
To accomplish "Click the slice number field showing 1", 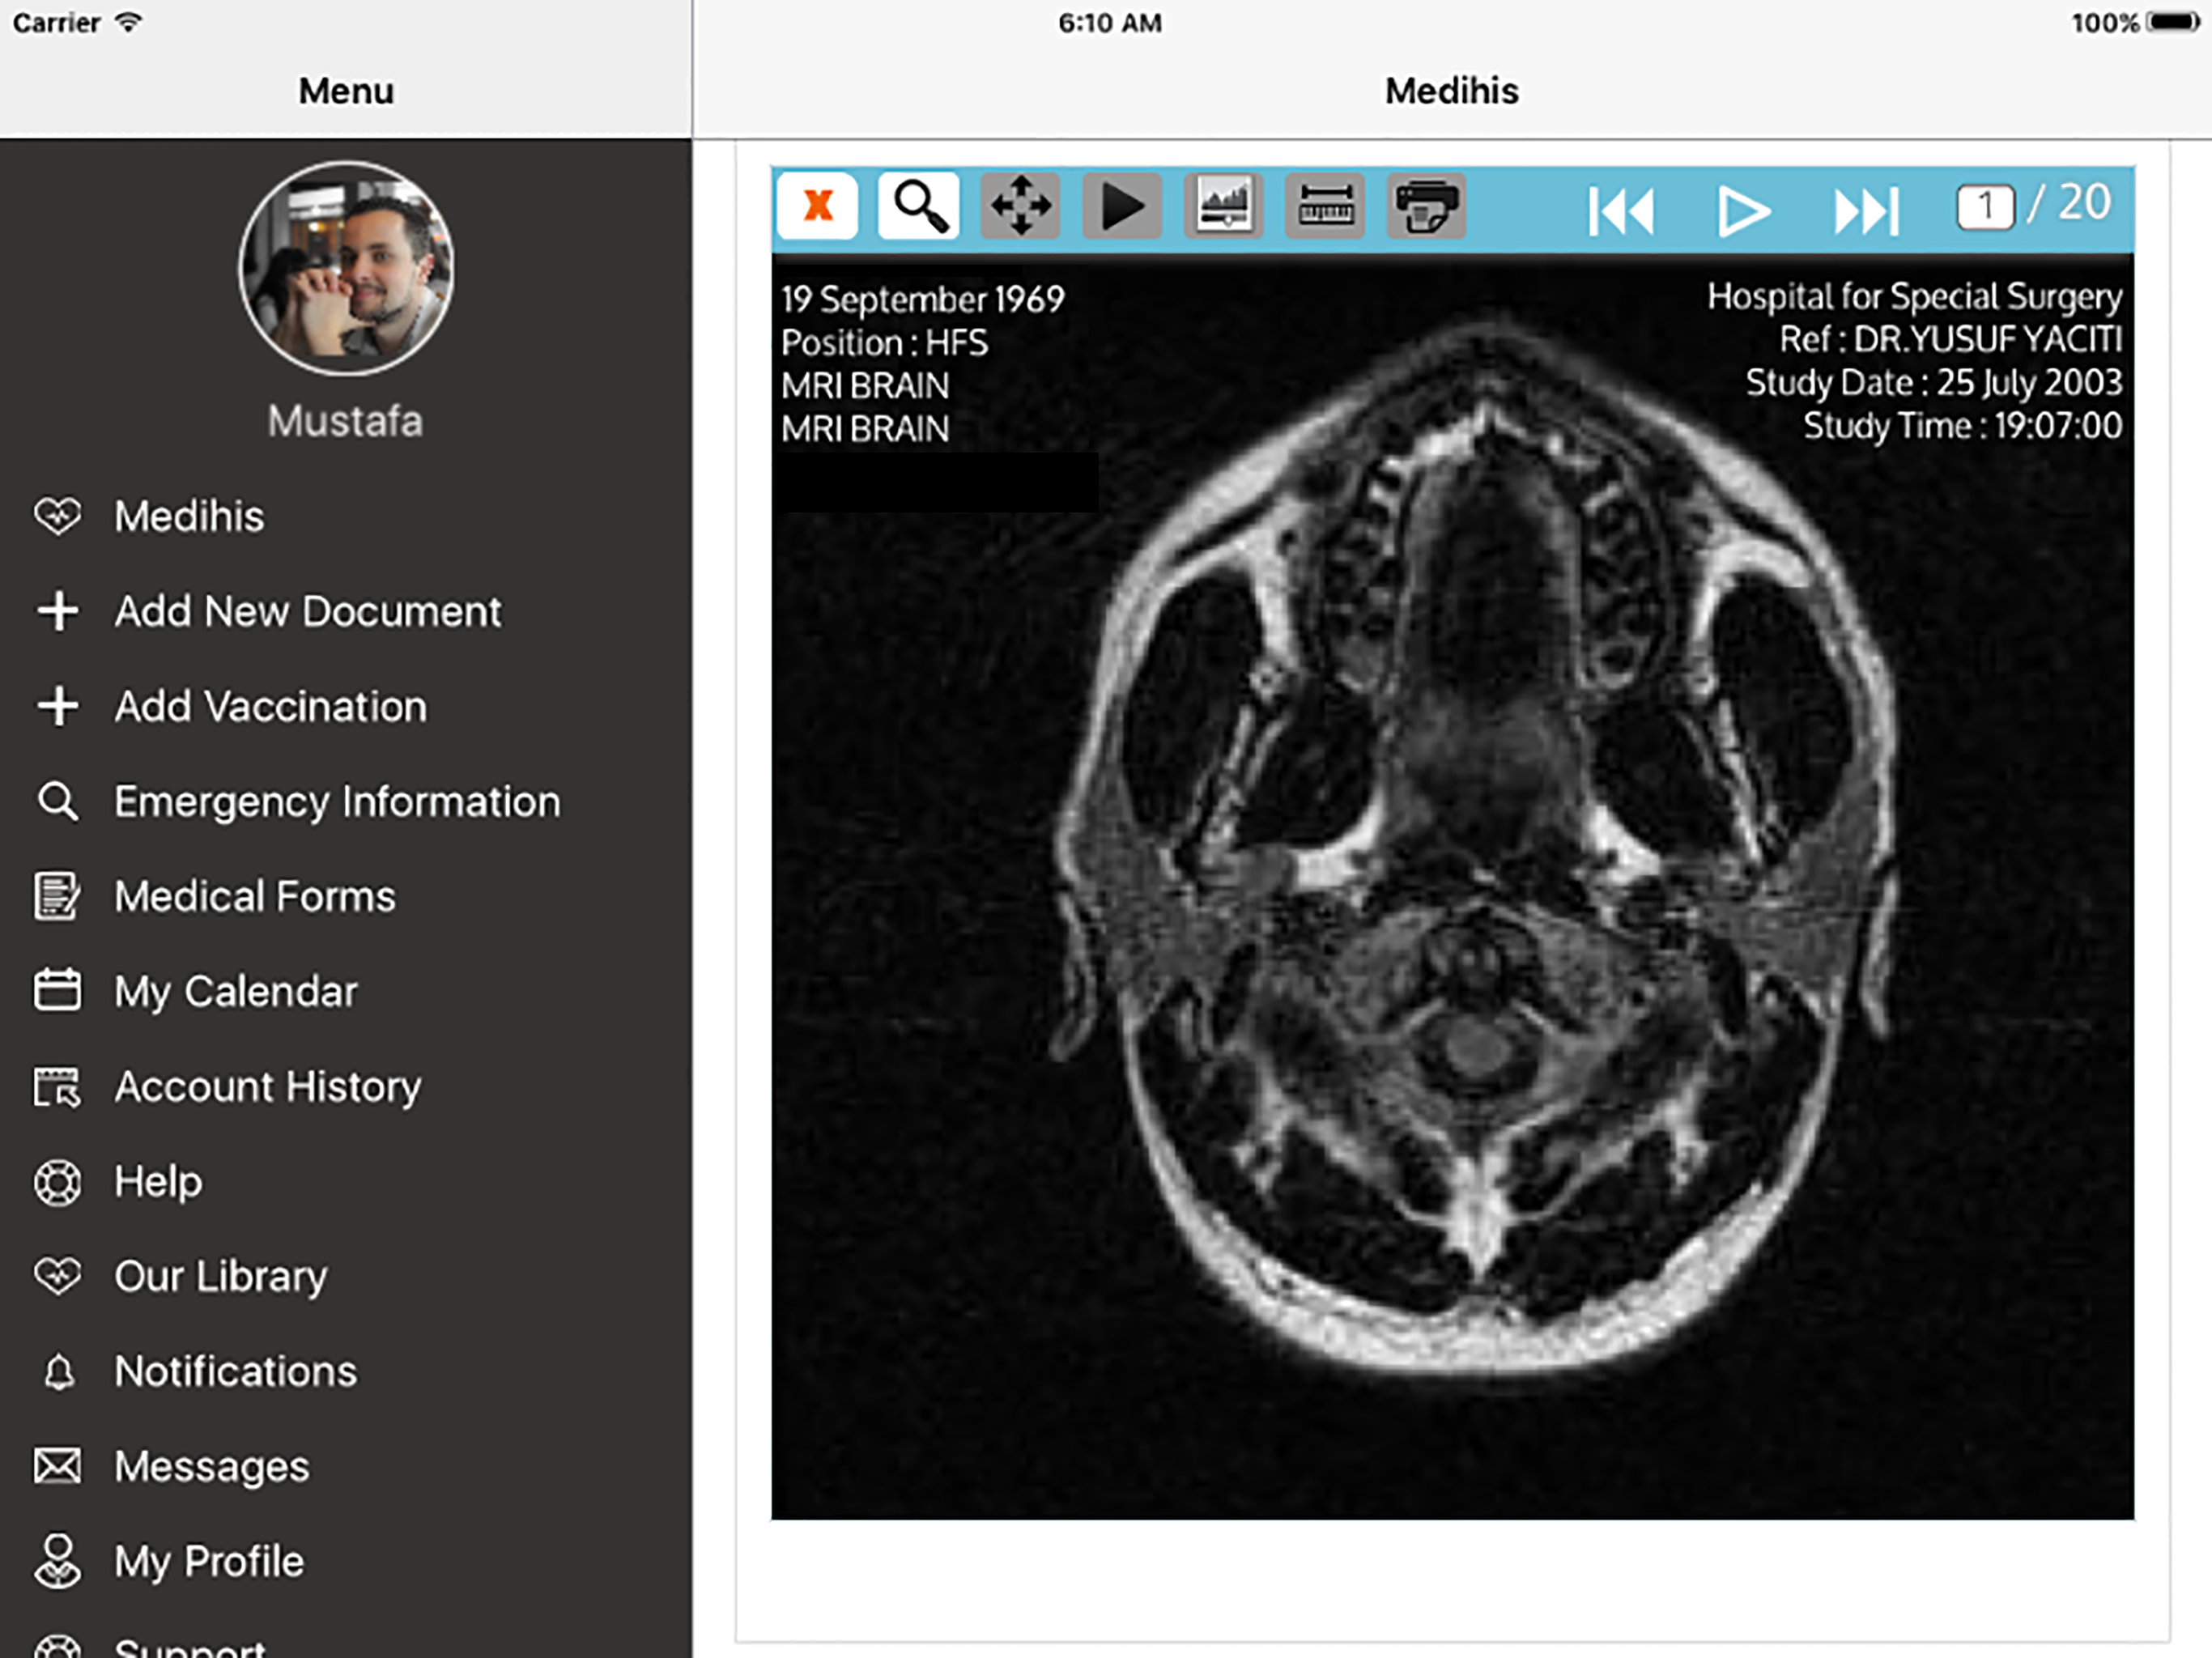I will [1985, 207].
